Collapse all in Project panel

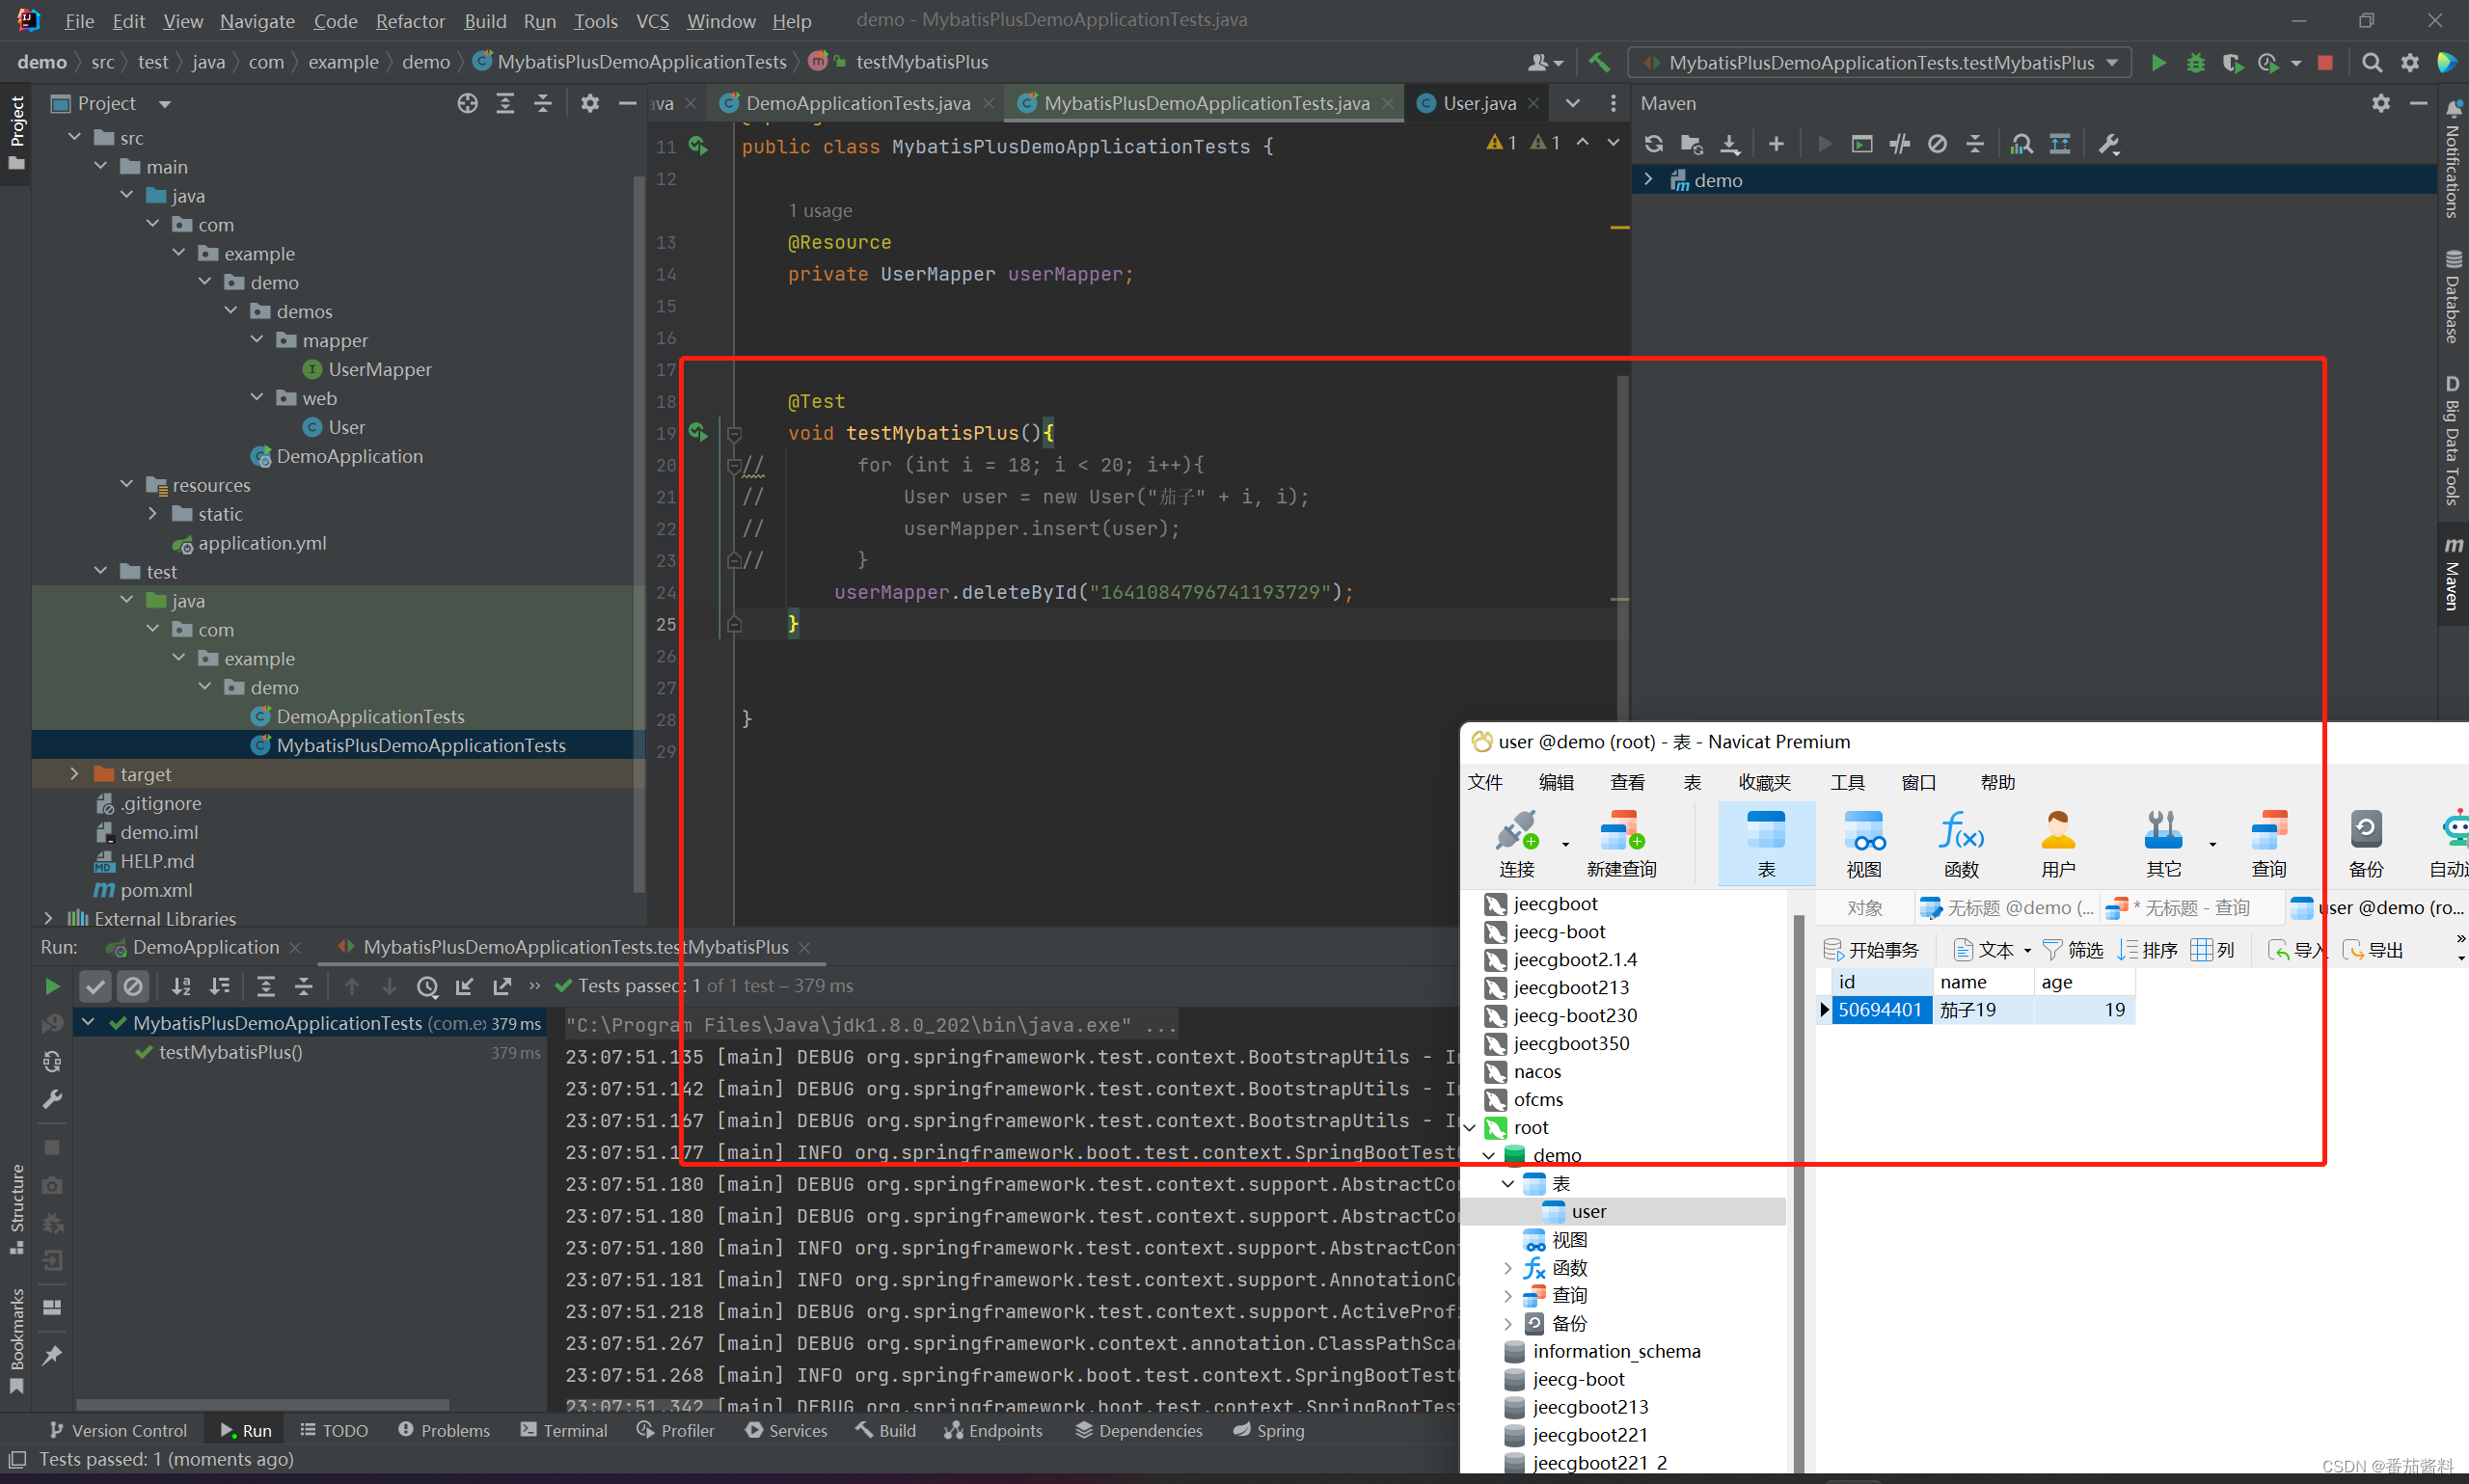tap(543, 104)
